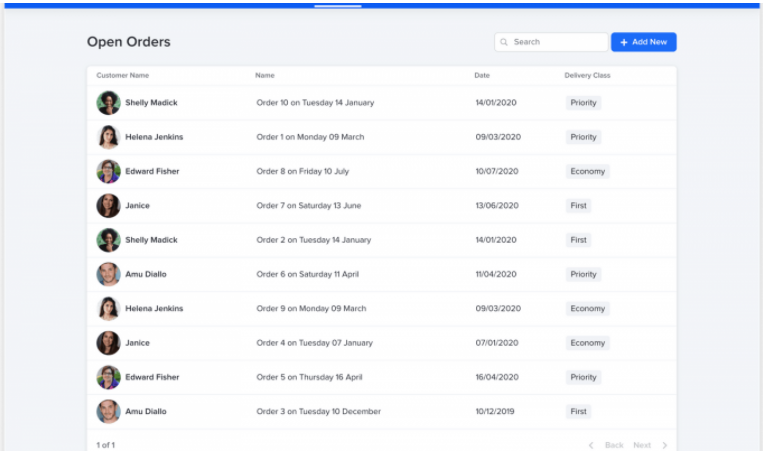Select 'Order 8 on Friday 10 July'
The image size is (763, 457).
tap(303, 171)
